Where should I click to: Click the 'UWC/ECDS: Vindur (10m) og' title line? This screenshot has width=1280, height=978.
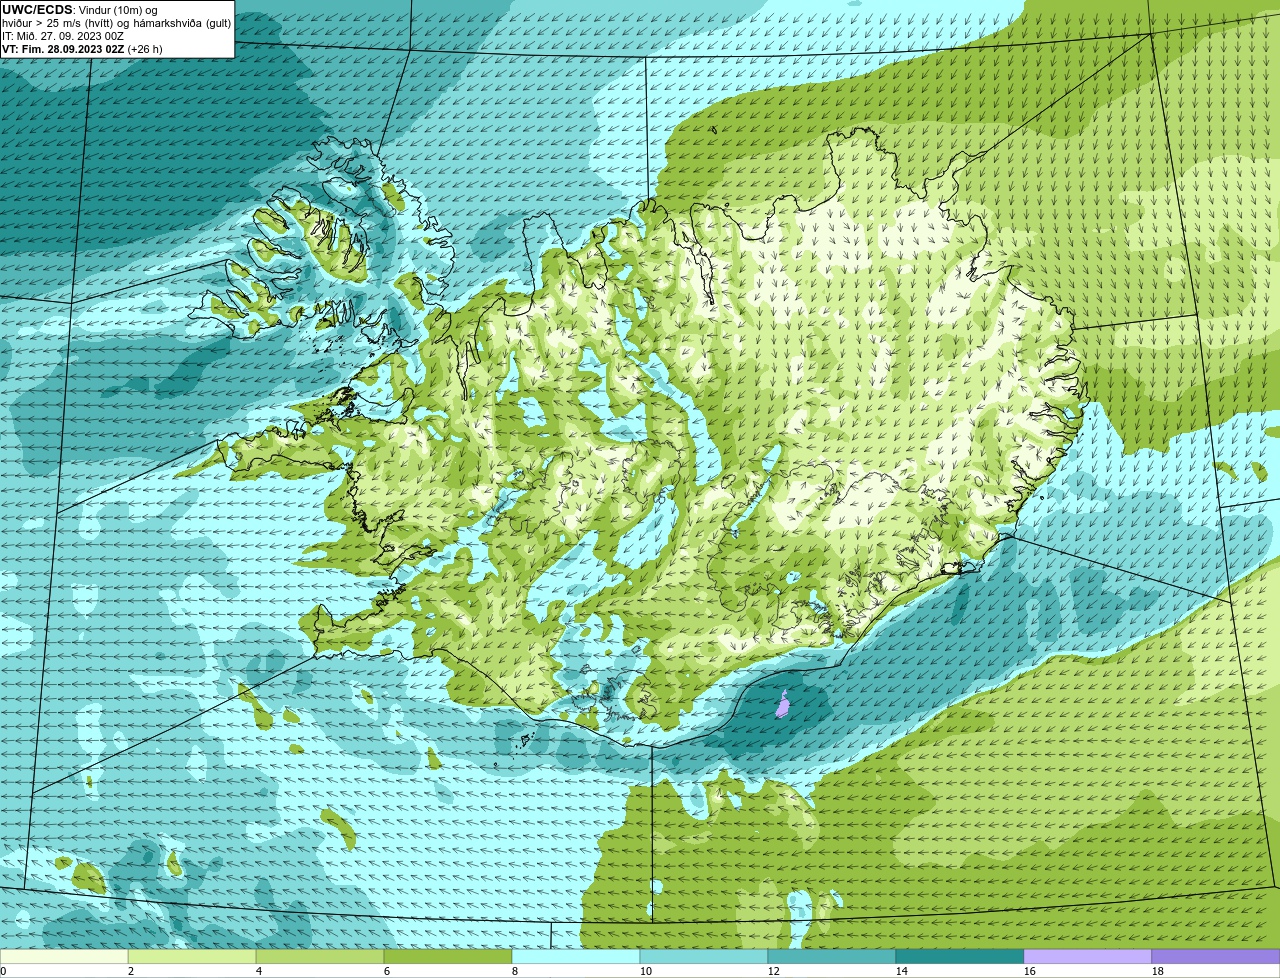80,10
